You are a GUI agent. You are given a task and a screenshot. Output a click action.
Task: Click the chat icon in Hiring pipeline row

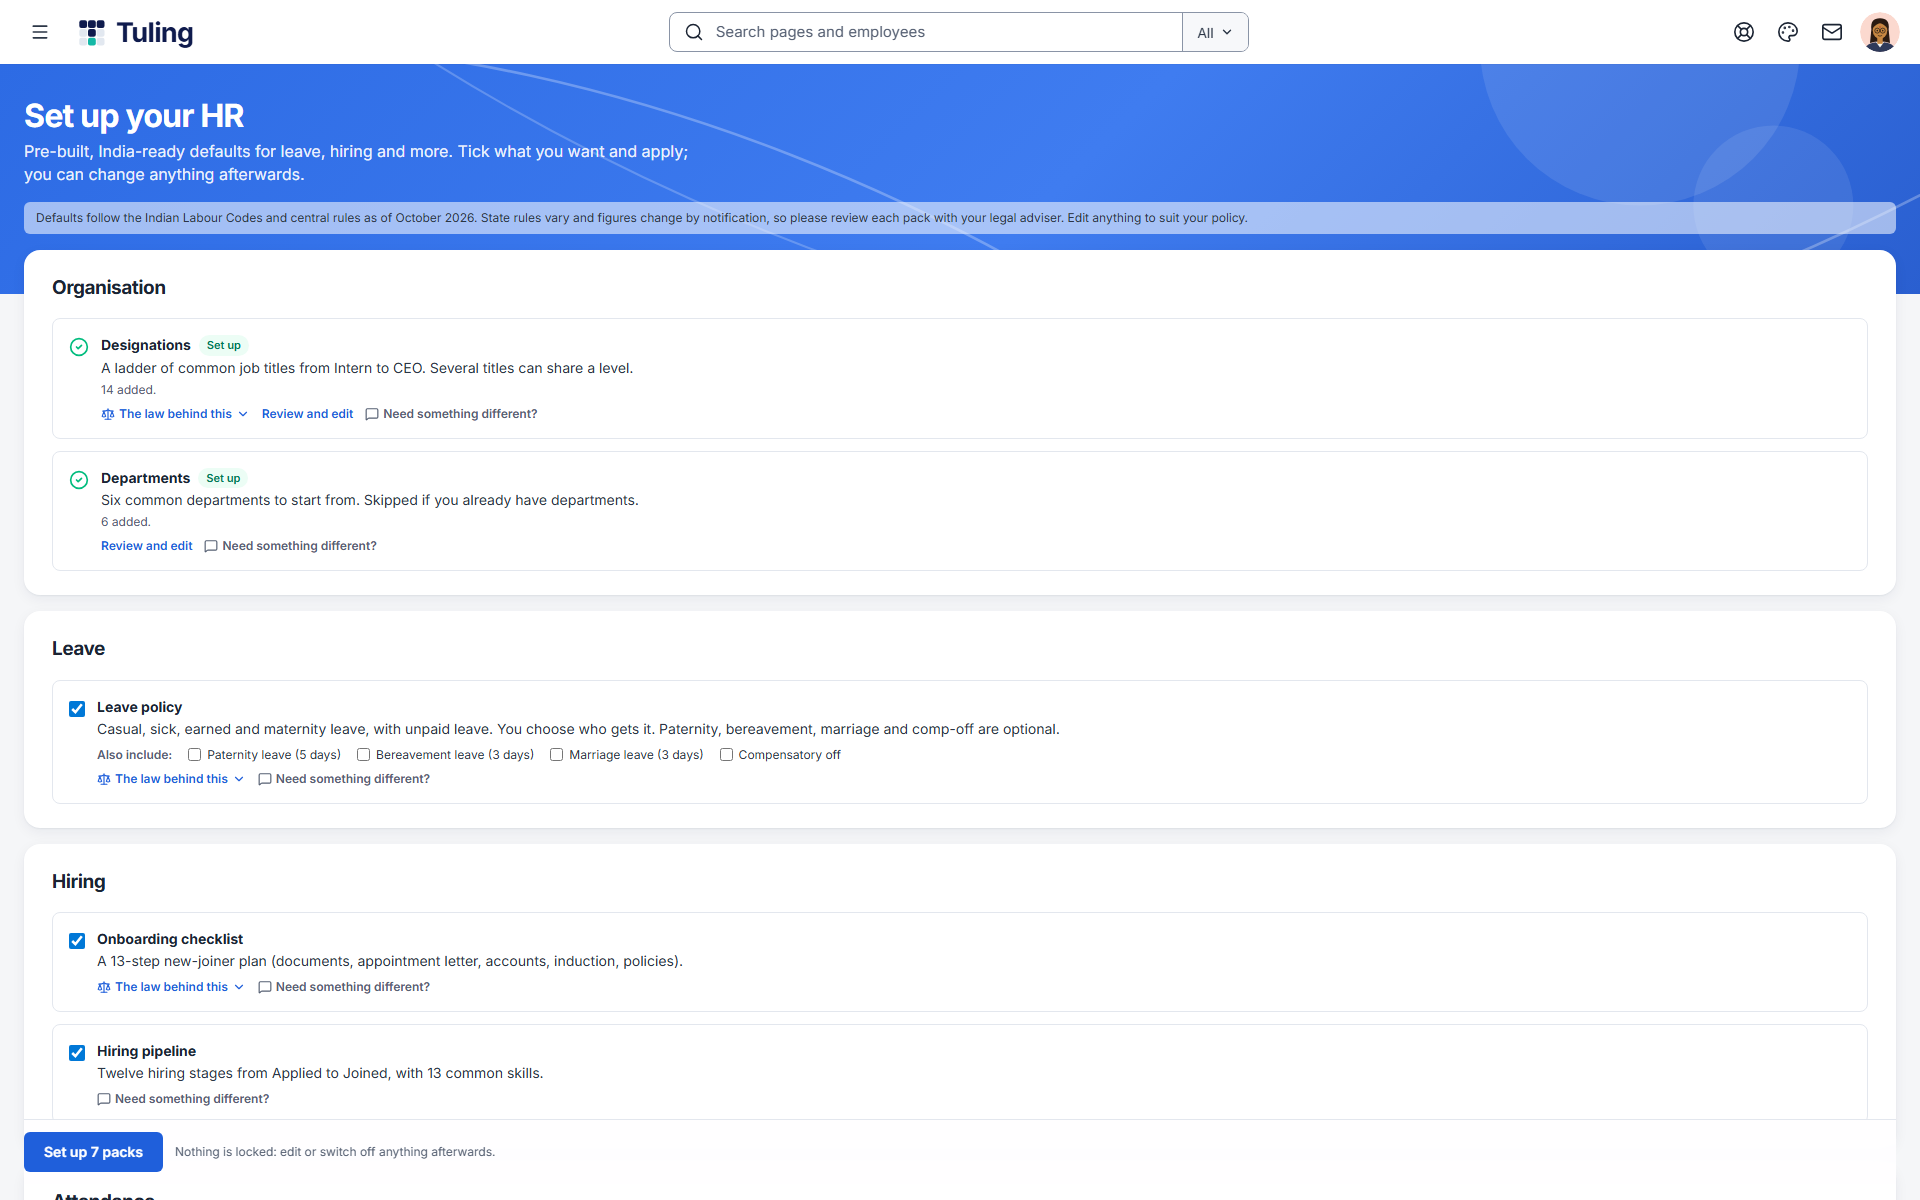point(104,1099)
